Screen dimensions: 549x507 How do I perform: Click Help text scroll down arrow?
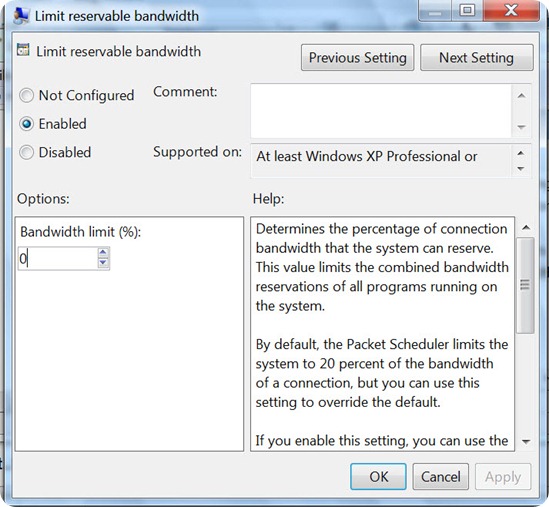[526, 442]
